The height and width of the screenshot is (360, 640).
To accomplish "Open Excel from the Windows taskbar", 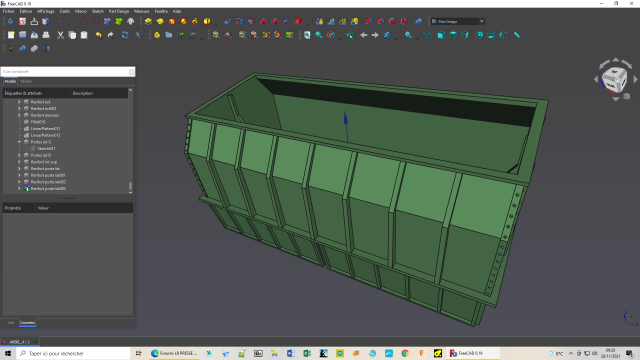I will pos(307,353).
